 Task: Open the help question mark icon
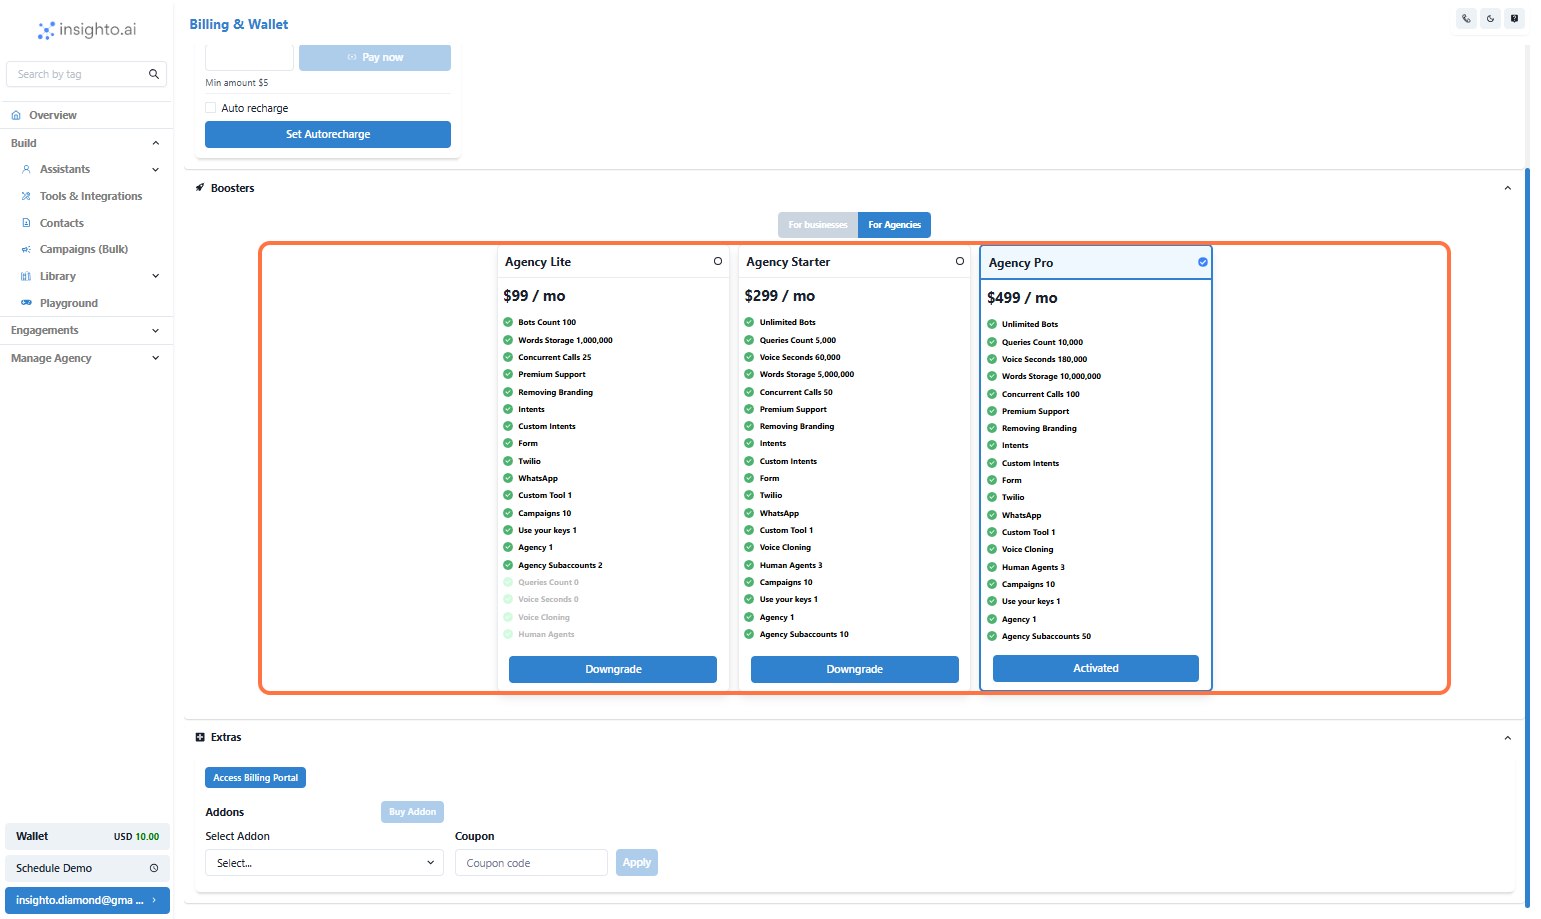[x=1515, y=18]
